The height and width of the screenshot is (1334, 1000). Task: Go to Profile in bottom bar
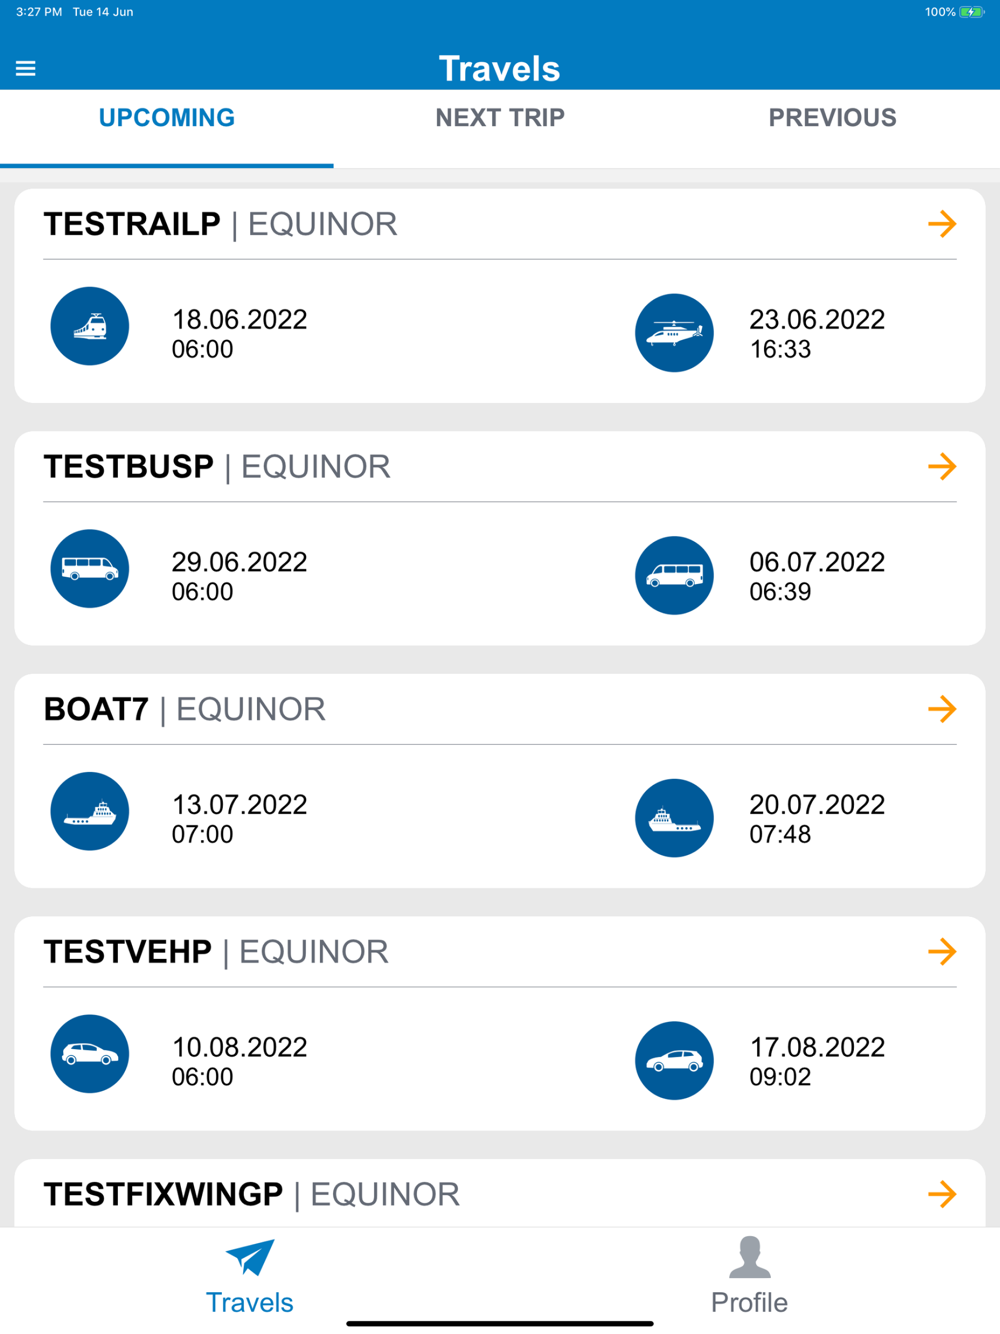tap(749, 1277)
